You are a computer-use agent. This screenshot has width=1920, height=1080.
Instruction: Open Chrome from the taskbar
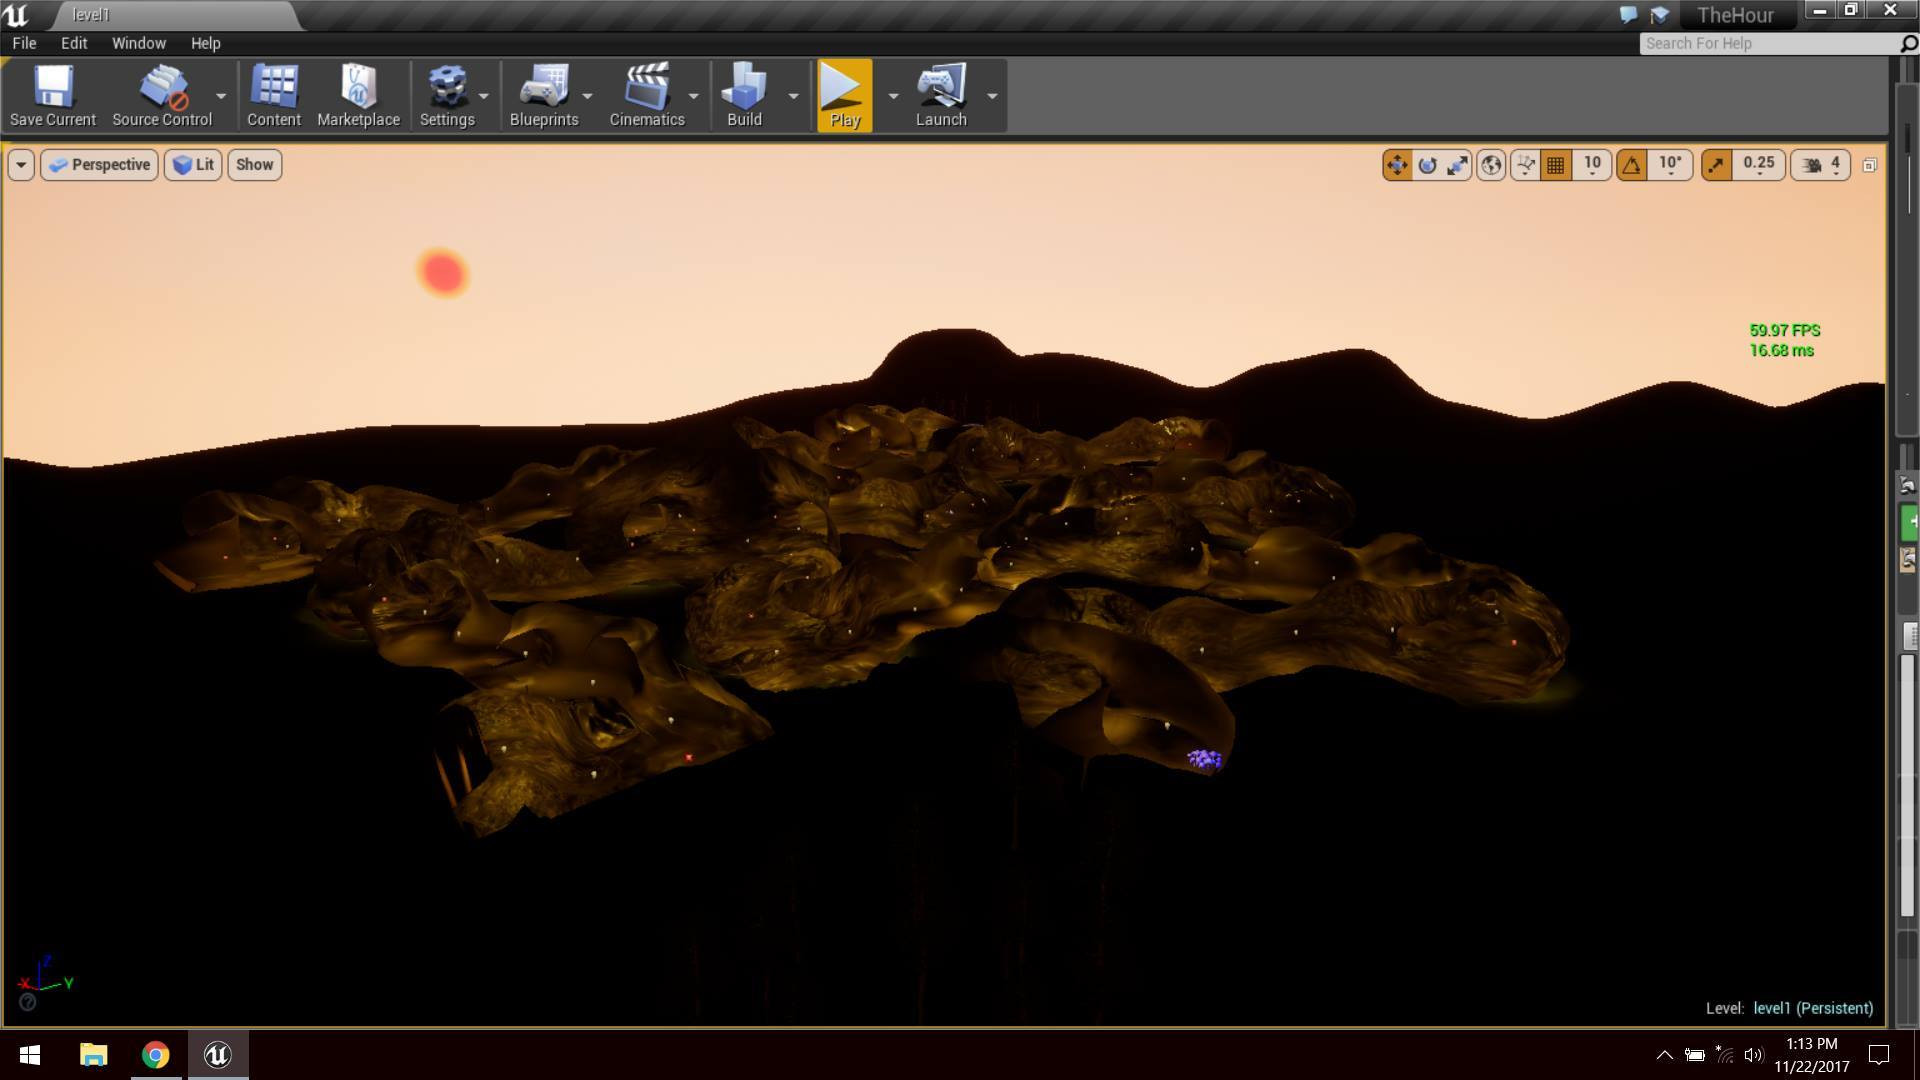pyautogui.click(x=156, y=1055)
